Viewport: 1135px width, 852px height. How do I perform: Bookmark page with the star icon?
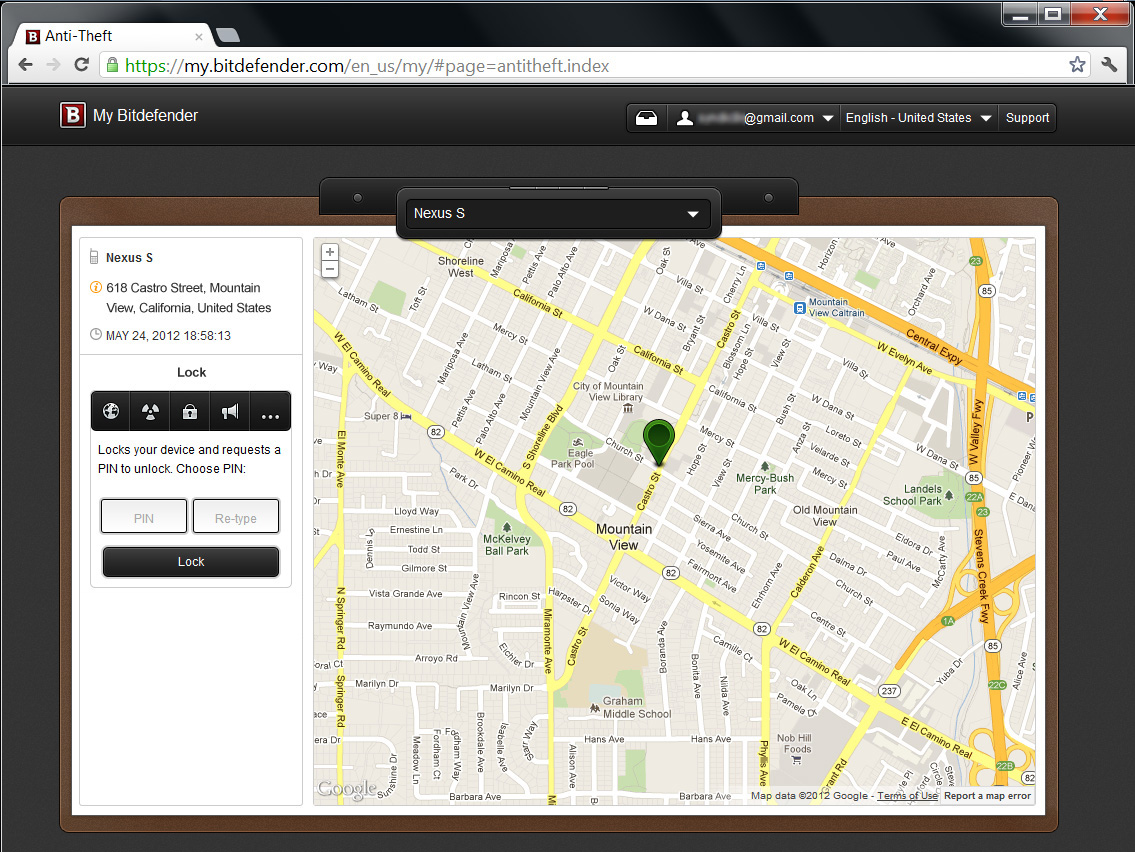coord(1077,65)
